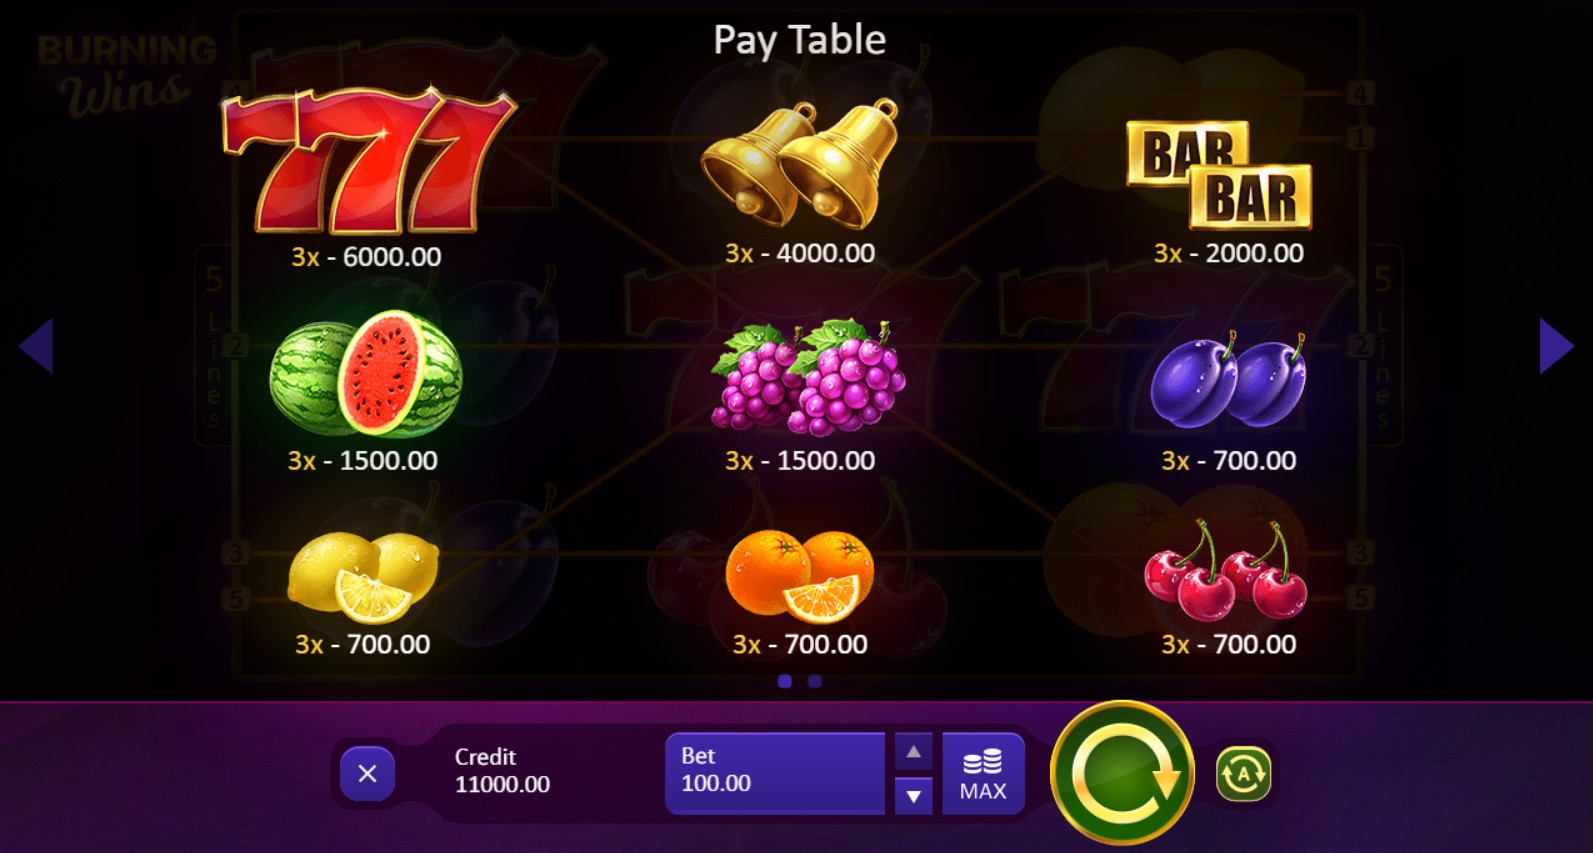Click the Bet 100.00 field
The height and width of the screenshot is (853, 1593).
pos(775,774)
